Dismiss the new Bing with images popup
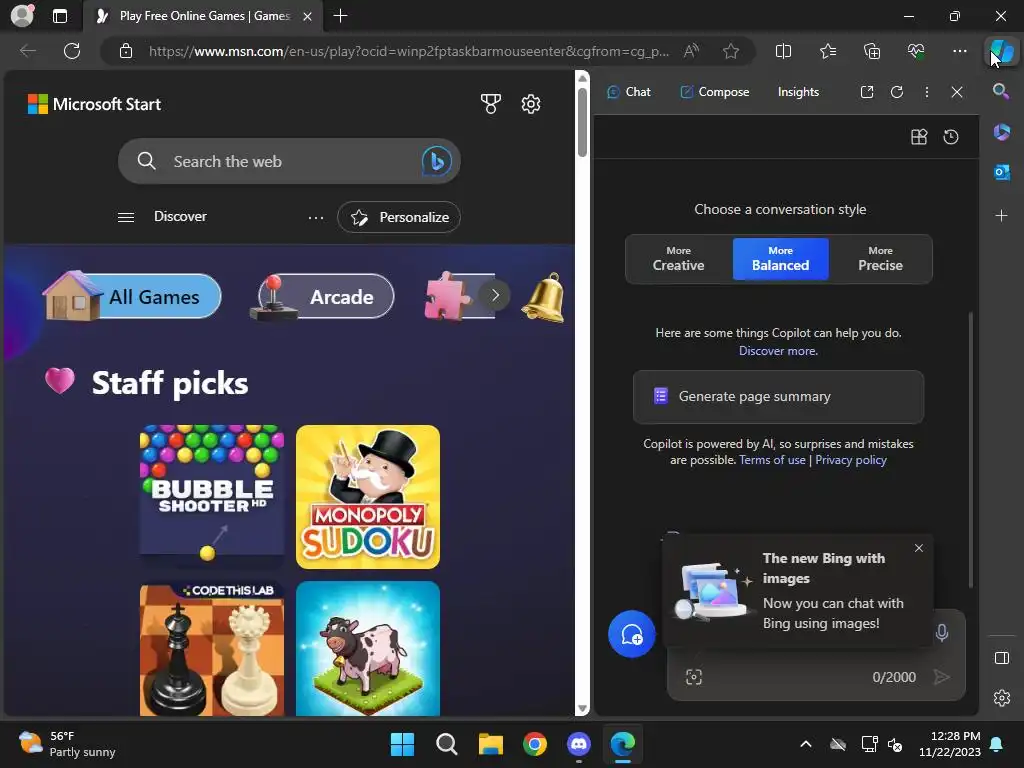 [x=919, y=548]
